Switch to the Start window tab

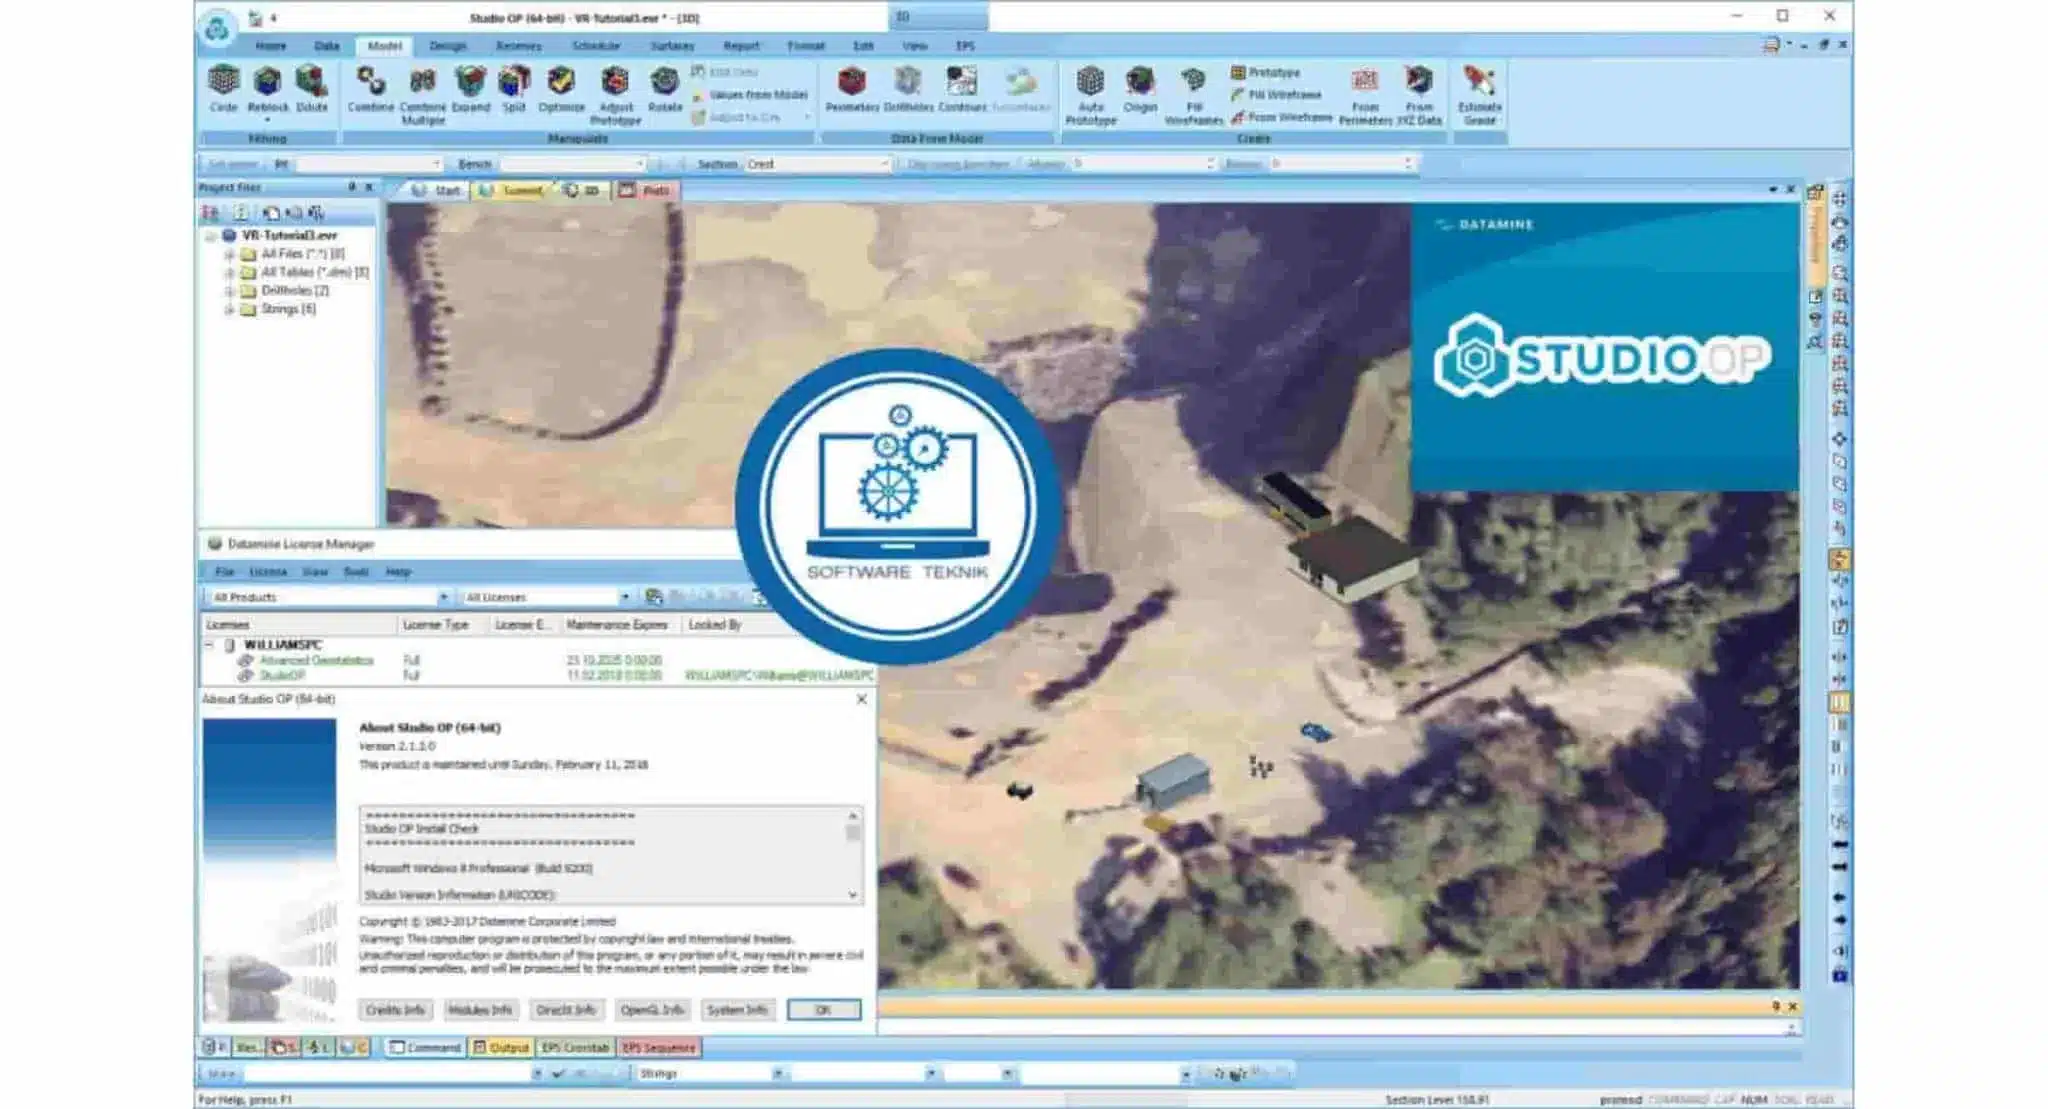pos(436,190)
